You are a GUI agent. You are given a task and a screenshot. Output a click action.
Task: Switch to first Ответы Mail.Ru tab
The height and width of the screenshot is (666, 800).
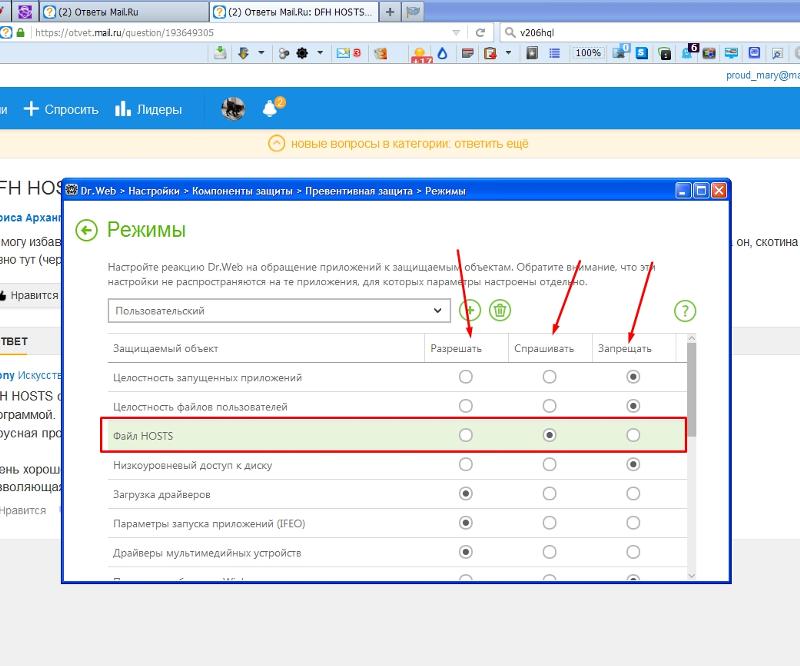[x=124, y=12]
